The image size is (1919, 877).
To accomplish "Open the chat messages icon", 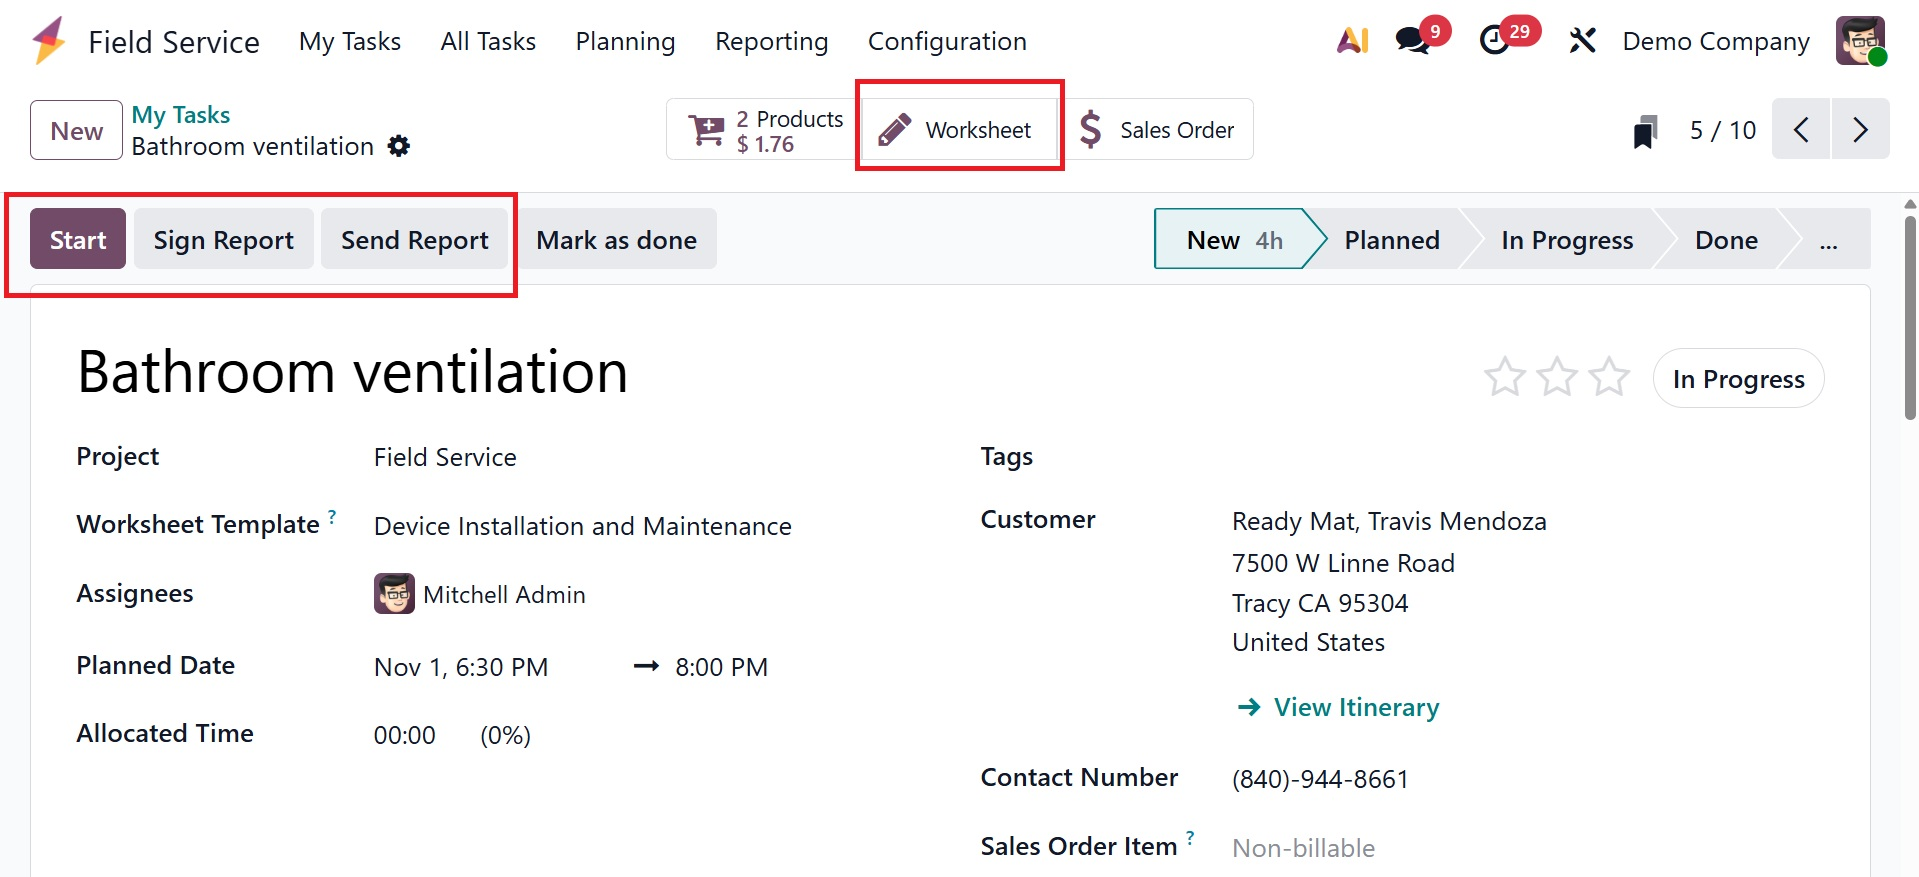I will click(x=1413, y=41).
